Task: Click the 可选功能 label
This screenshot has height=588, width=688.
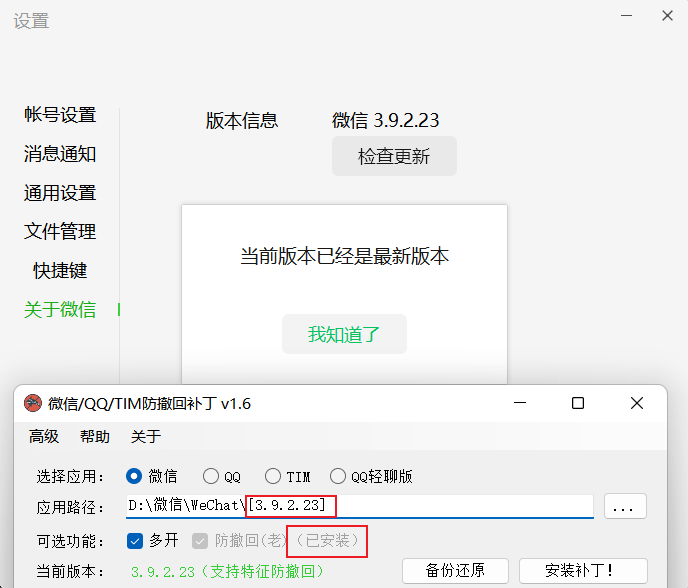Action: tap(71, 541)
